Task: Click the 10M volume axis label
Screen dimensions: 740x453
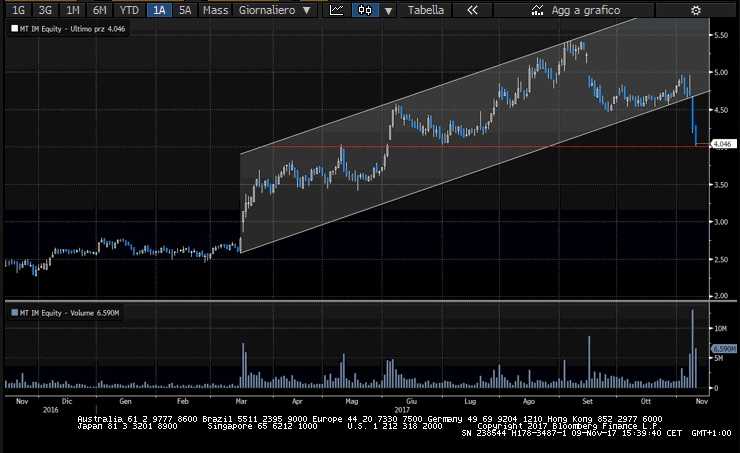Action: pos(720,328)
